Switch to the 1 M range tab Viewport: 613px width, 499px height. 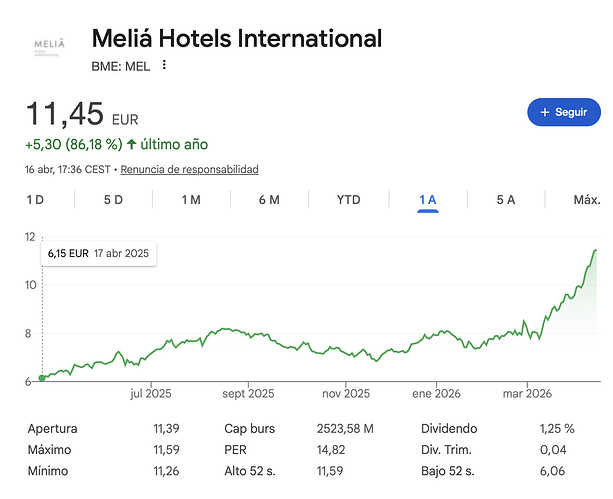(191, 200)
